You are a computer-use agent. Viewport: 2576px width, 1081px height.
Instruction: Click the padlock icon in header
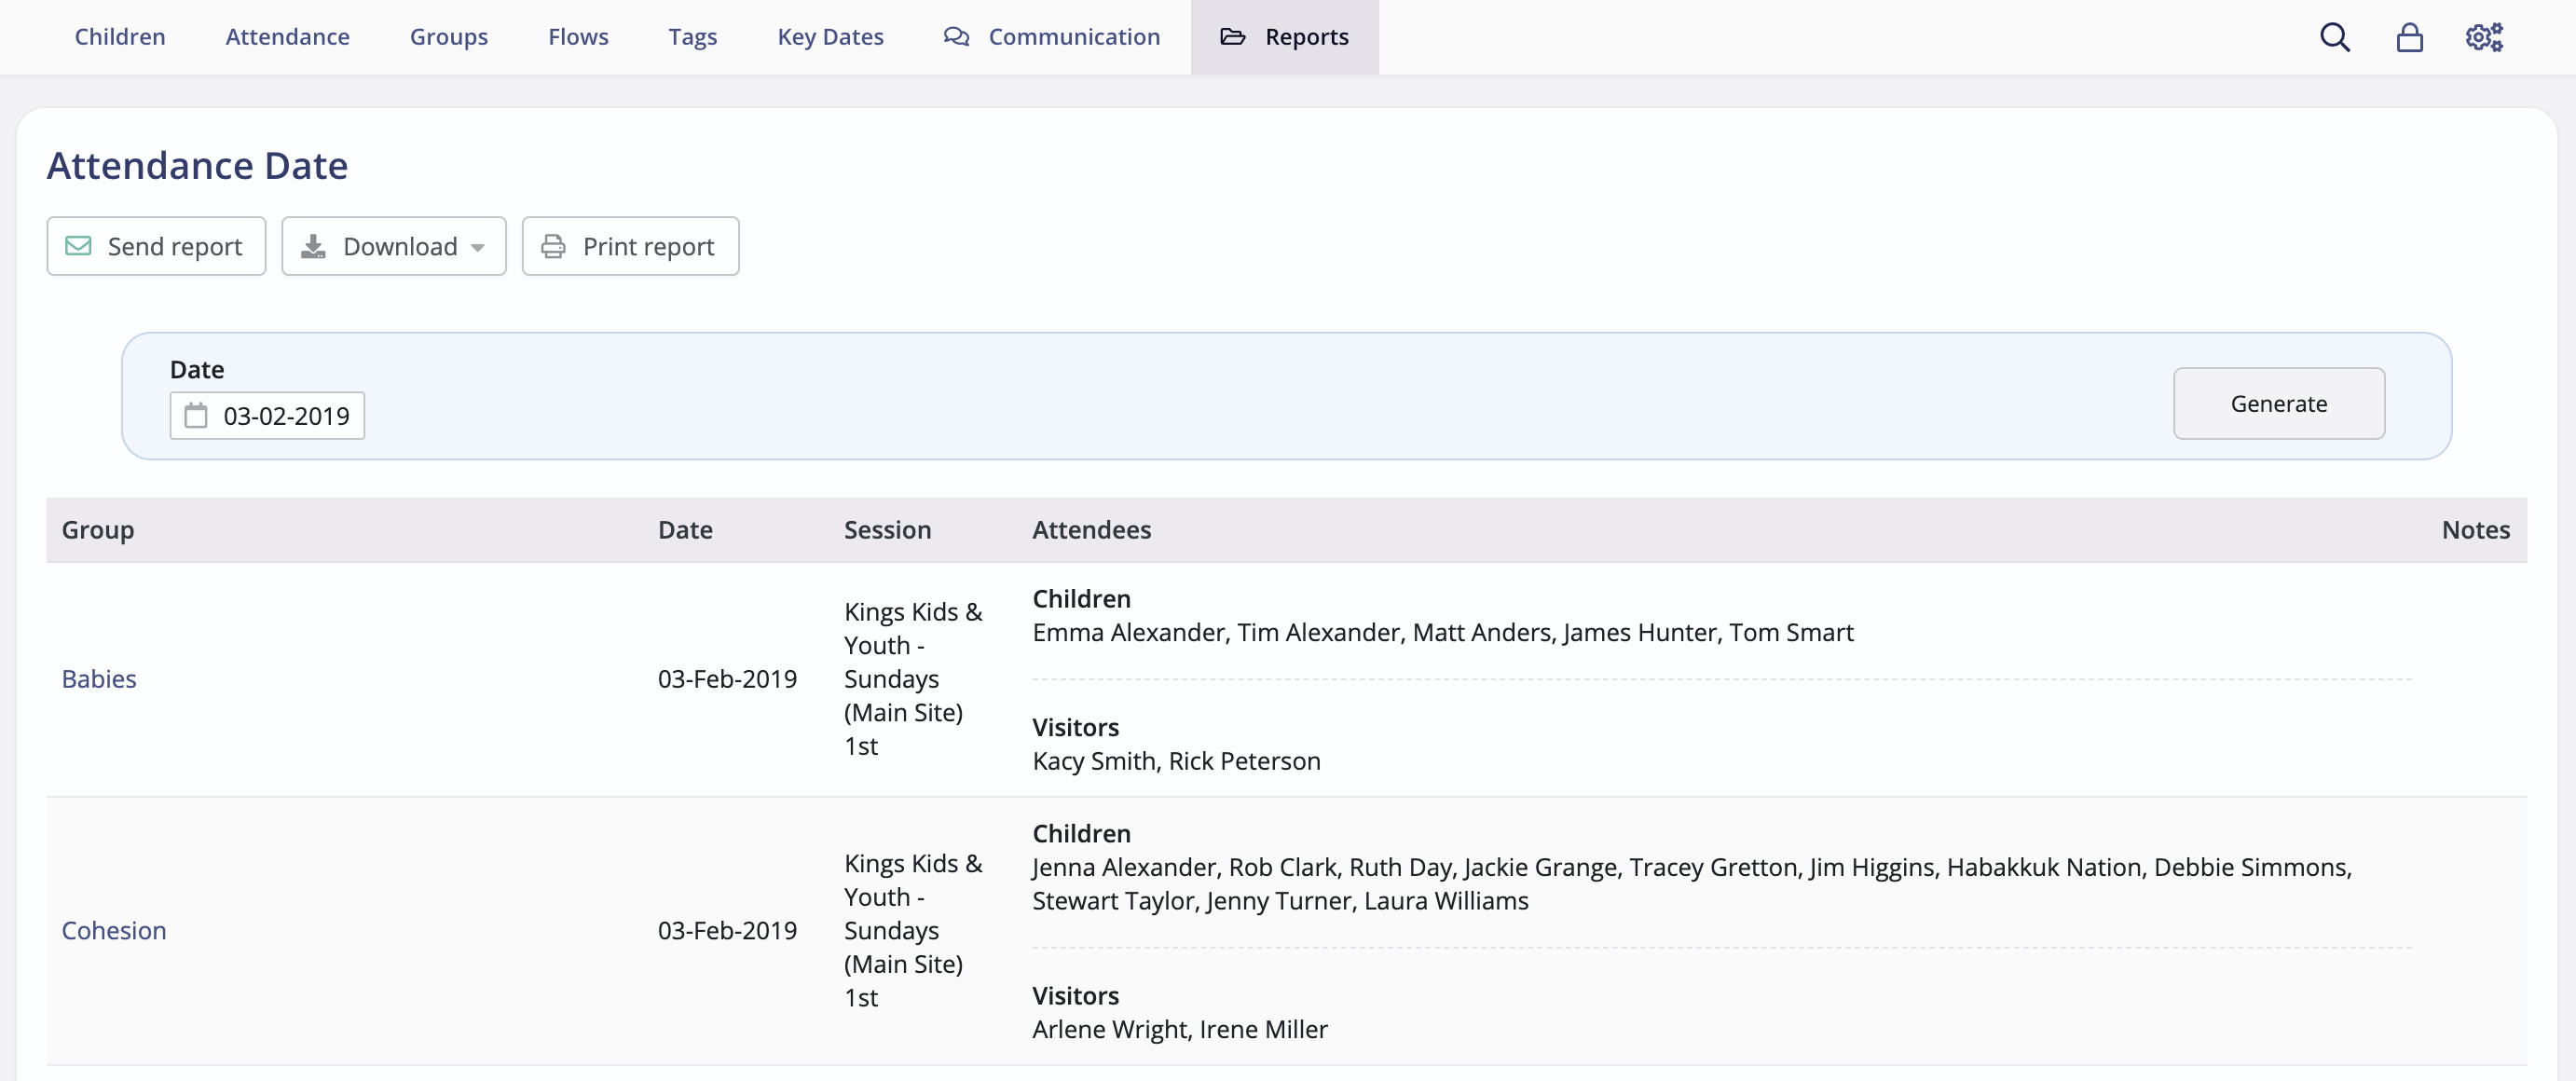tap(2409, 37)
